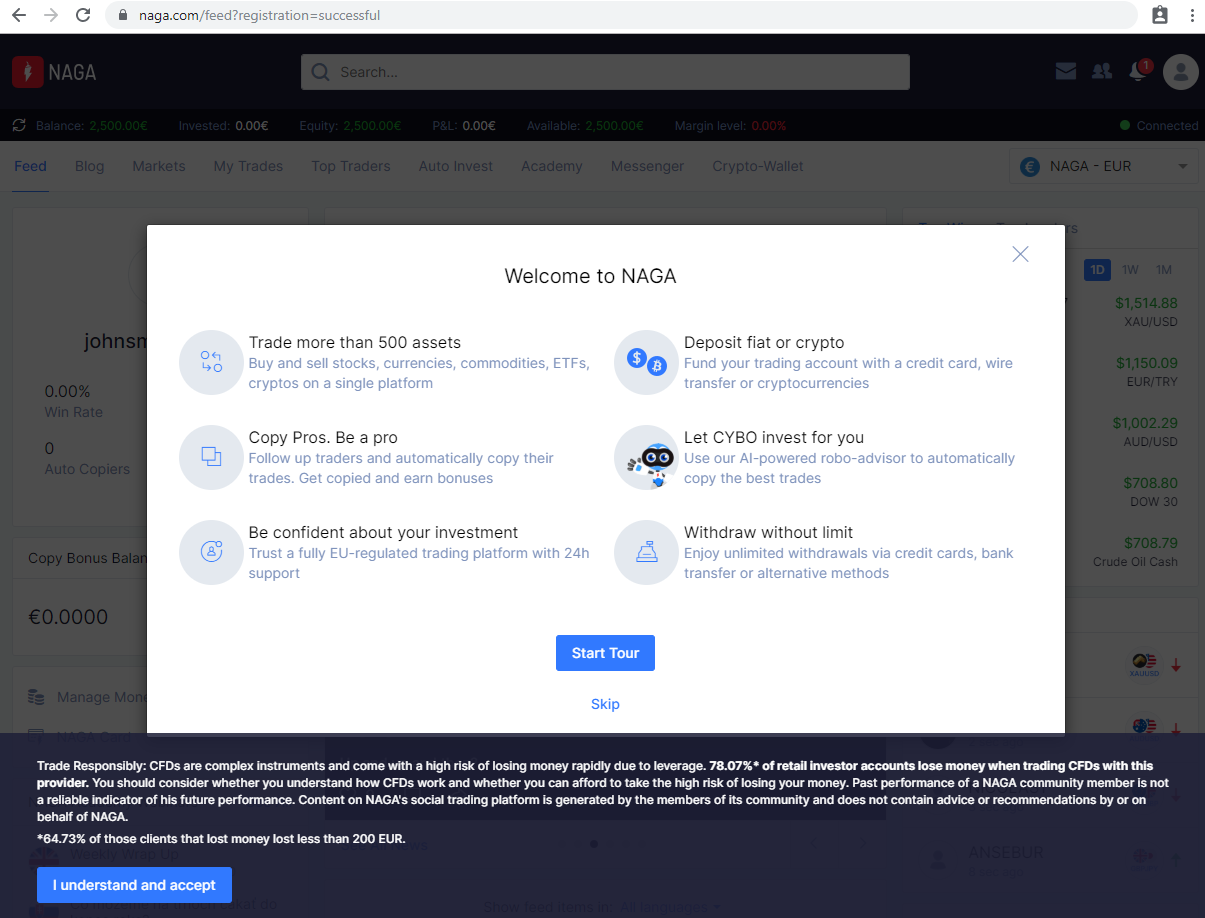
Task: Open the user avatar profile menu
Action: [1181, 72]
